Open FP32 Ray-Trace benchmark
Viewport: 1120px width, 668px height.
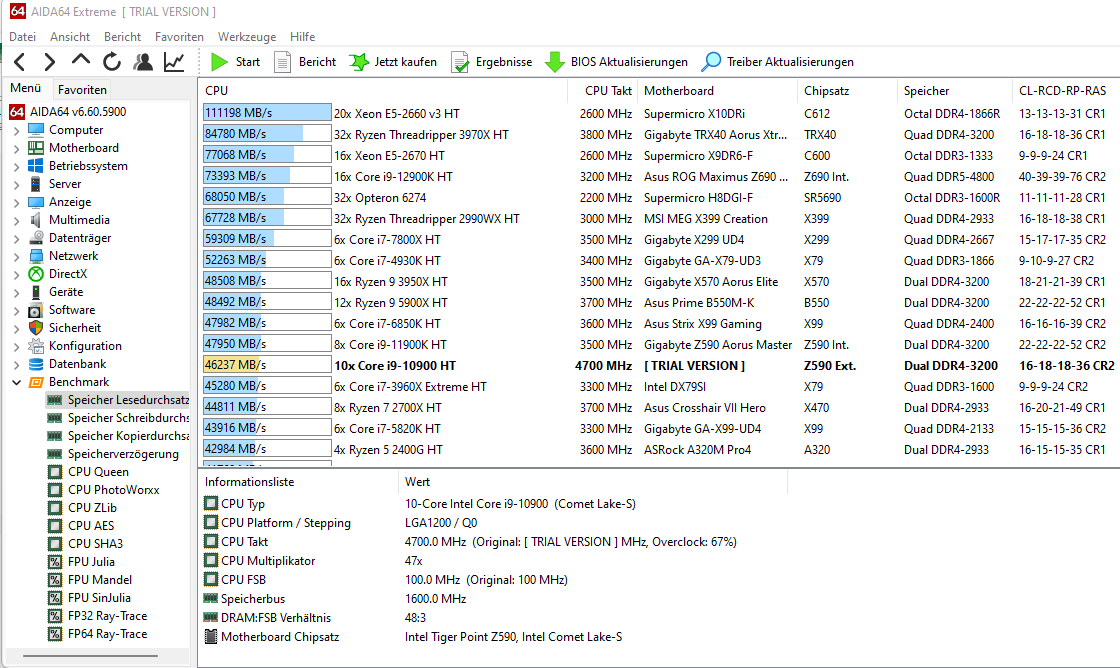coord(97,616)
